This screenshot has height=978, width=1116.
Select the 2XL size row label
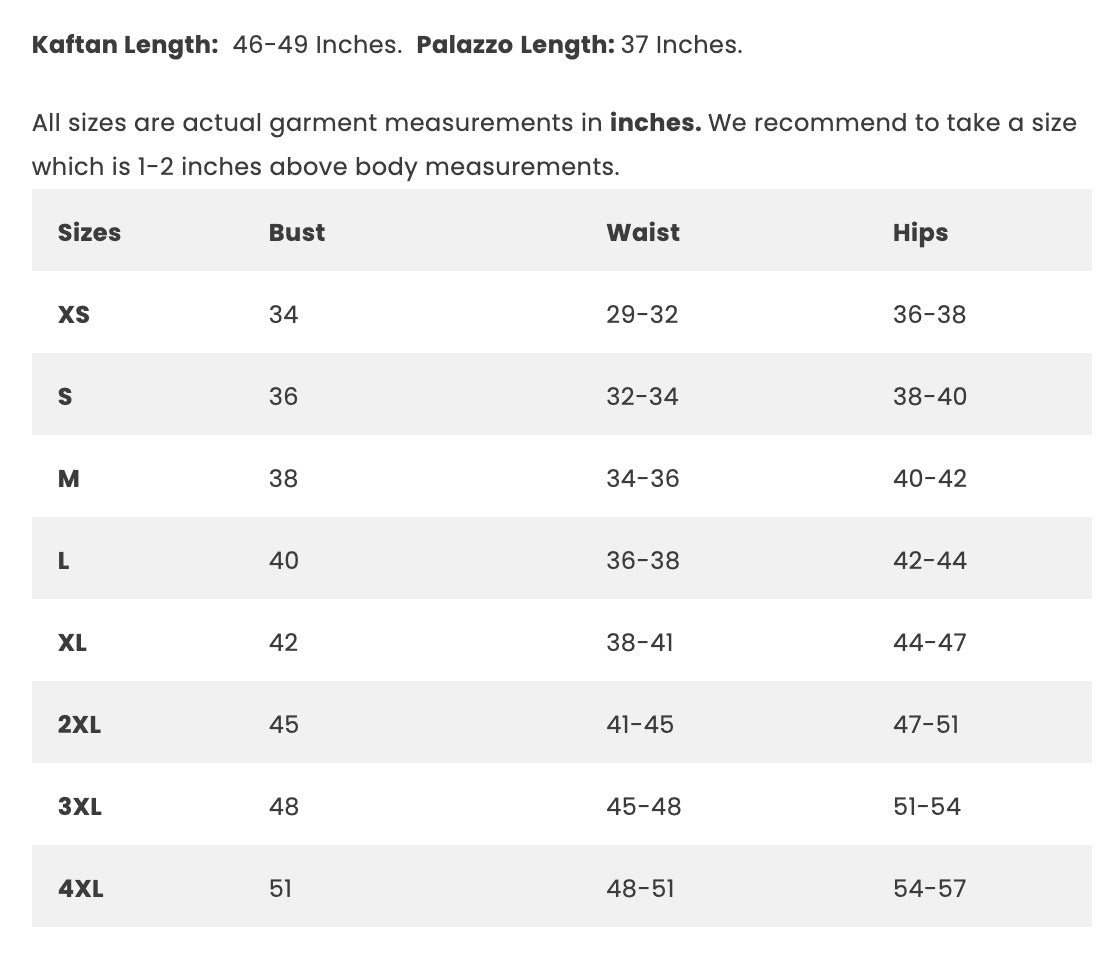(x=79, y=724)
